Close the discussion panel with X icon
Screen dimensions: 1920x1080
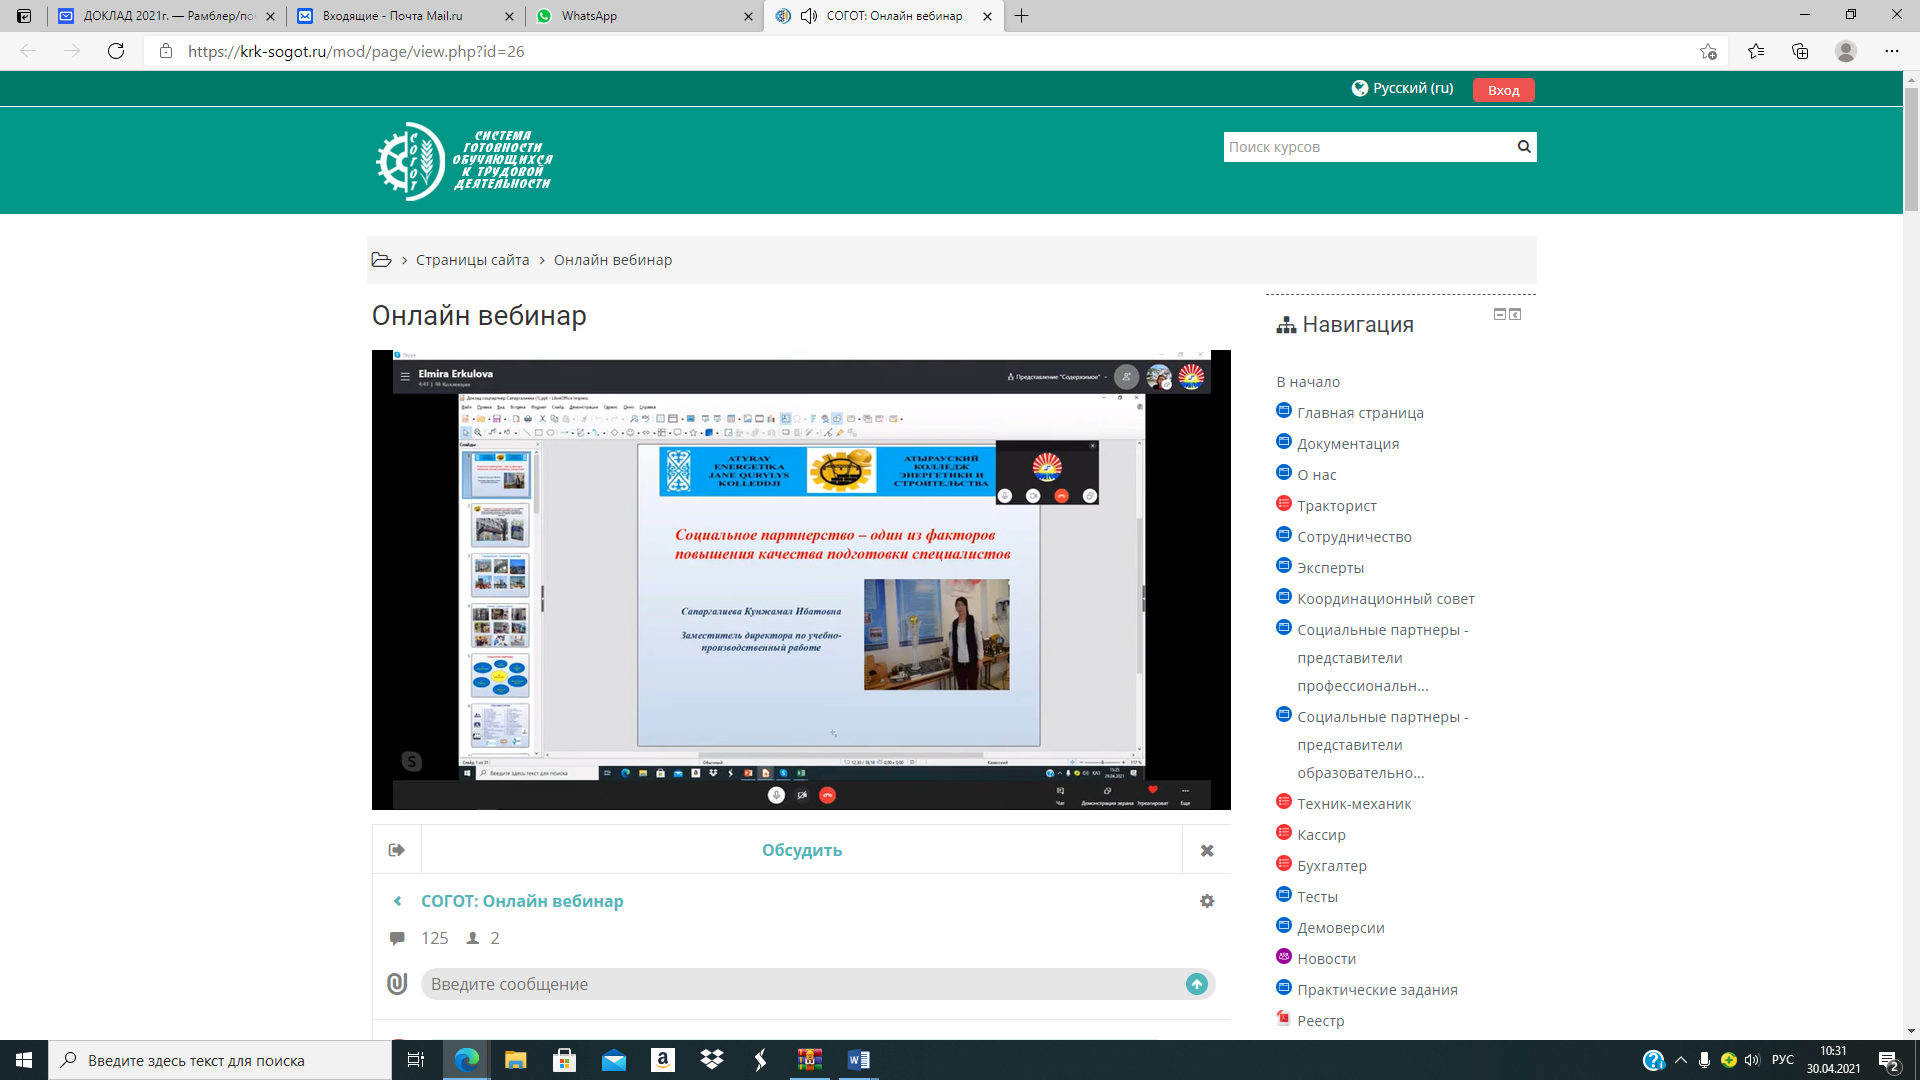1207,850
